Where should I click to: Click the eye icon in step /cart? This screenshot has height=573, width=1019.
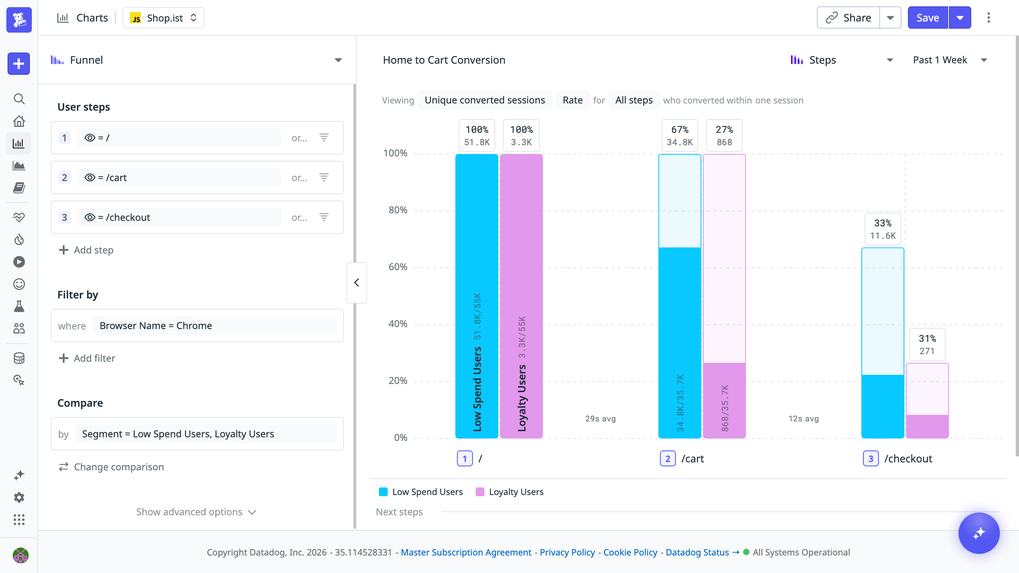pyautogui.click(x=90, y=177)
